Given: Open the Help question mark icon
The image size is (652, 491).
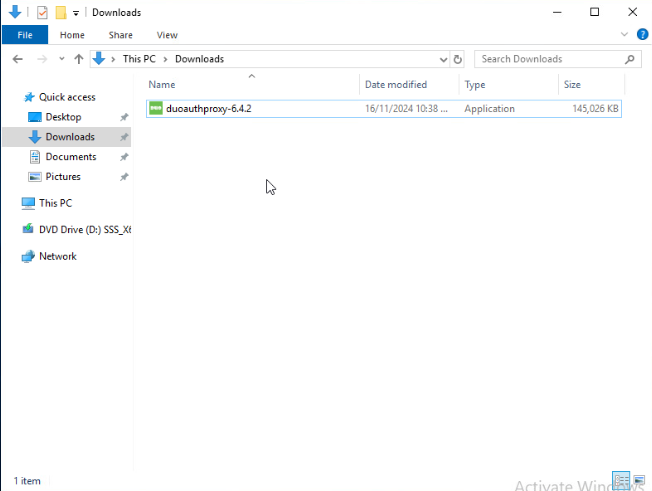Looking at the screenshot, I should [642, 34].
